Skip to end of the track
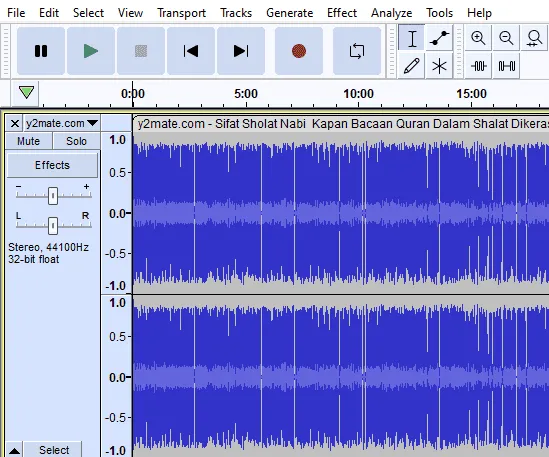Image resolution: width=549 pixels, height=457 pixels. click(241, 51)
